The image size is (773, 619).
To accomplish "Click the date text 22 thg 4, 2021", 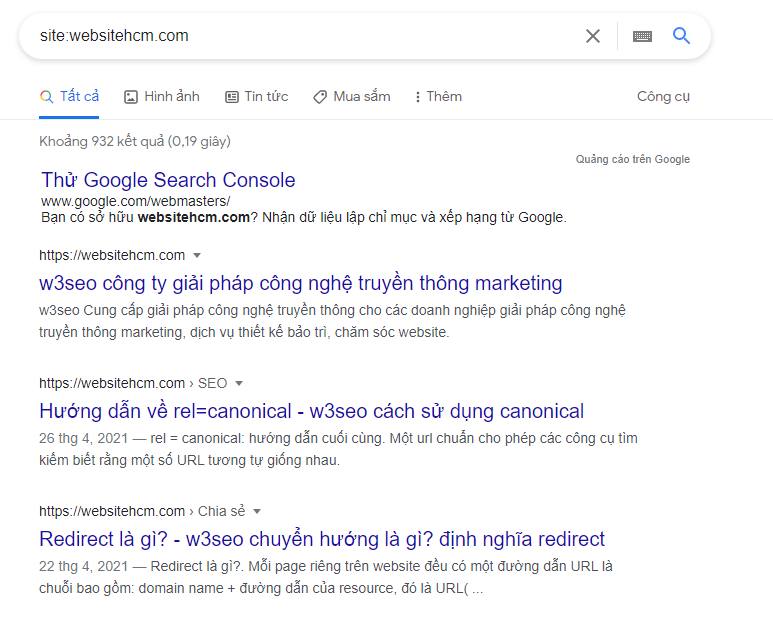I will coord(83,566).
